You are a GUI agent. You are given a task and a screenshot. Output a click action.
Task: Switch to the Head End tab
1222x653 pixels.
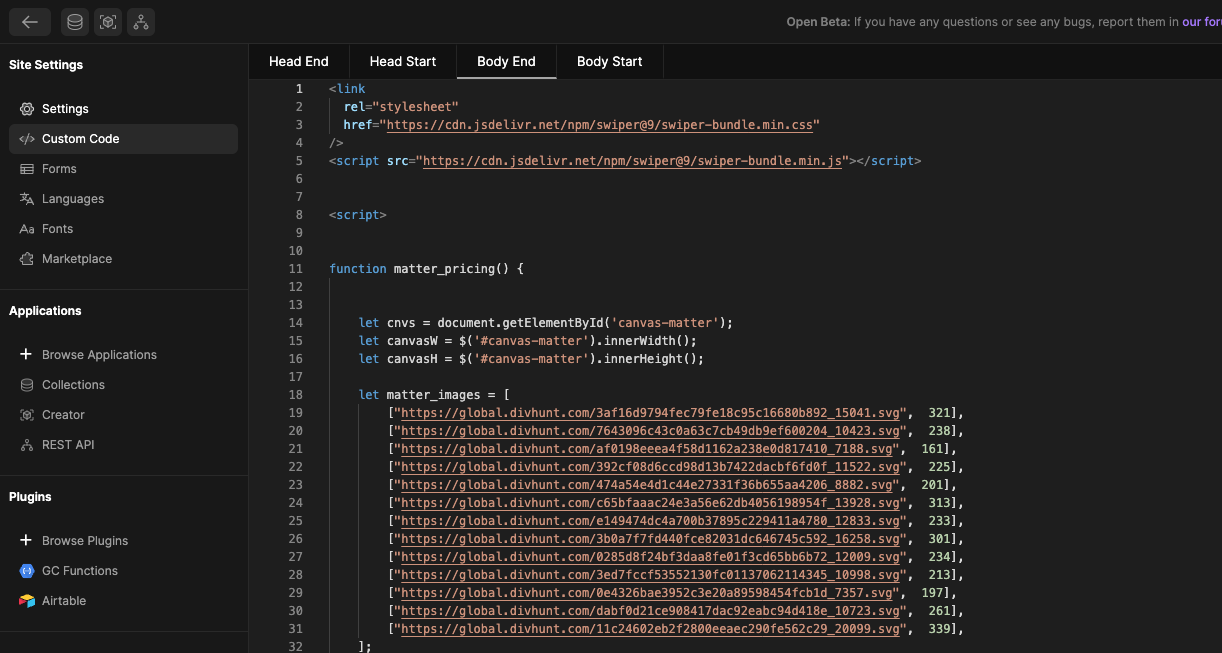[299, 61]
